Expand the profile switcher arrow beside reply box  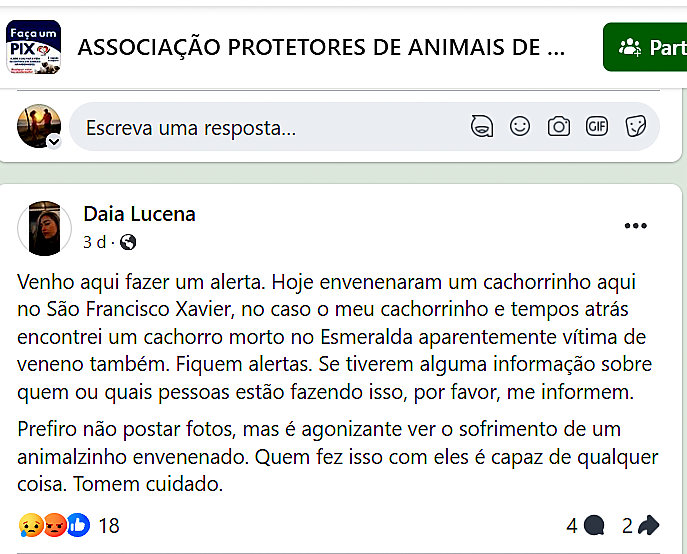pyautogui.click(x=54, y=142)
